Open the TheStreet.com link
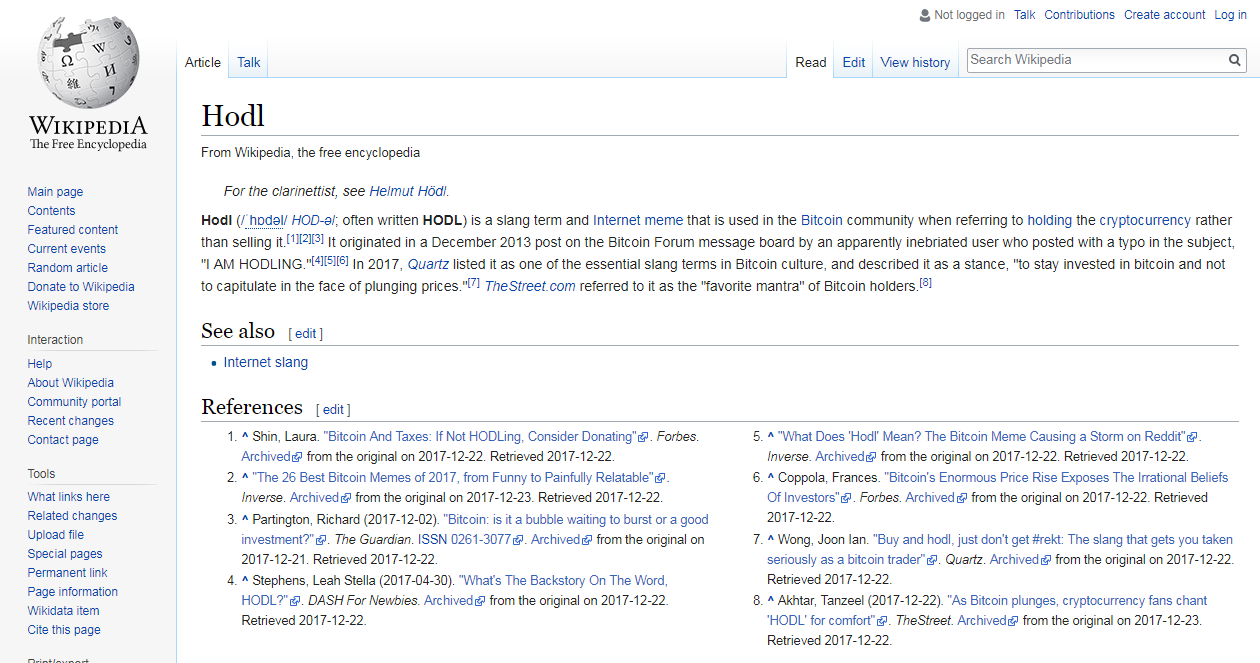The width and height of the screenshot is (1260, 663). [x=530, y=286]
